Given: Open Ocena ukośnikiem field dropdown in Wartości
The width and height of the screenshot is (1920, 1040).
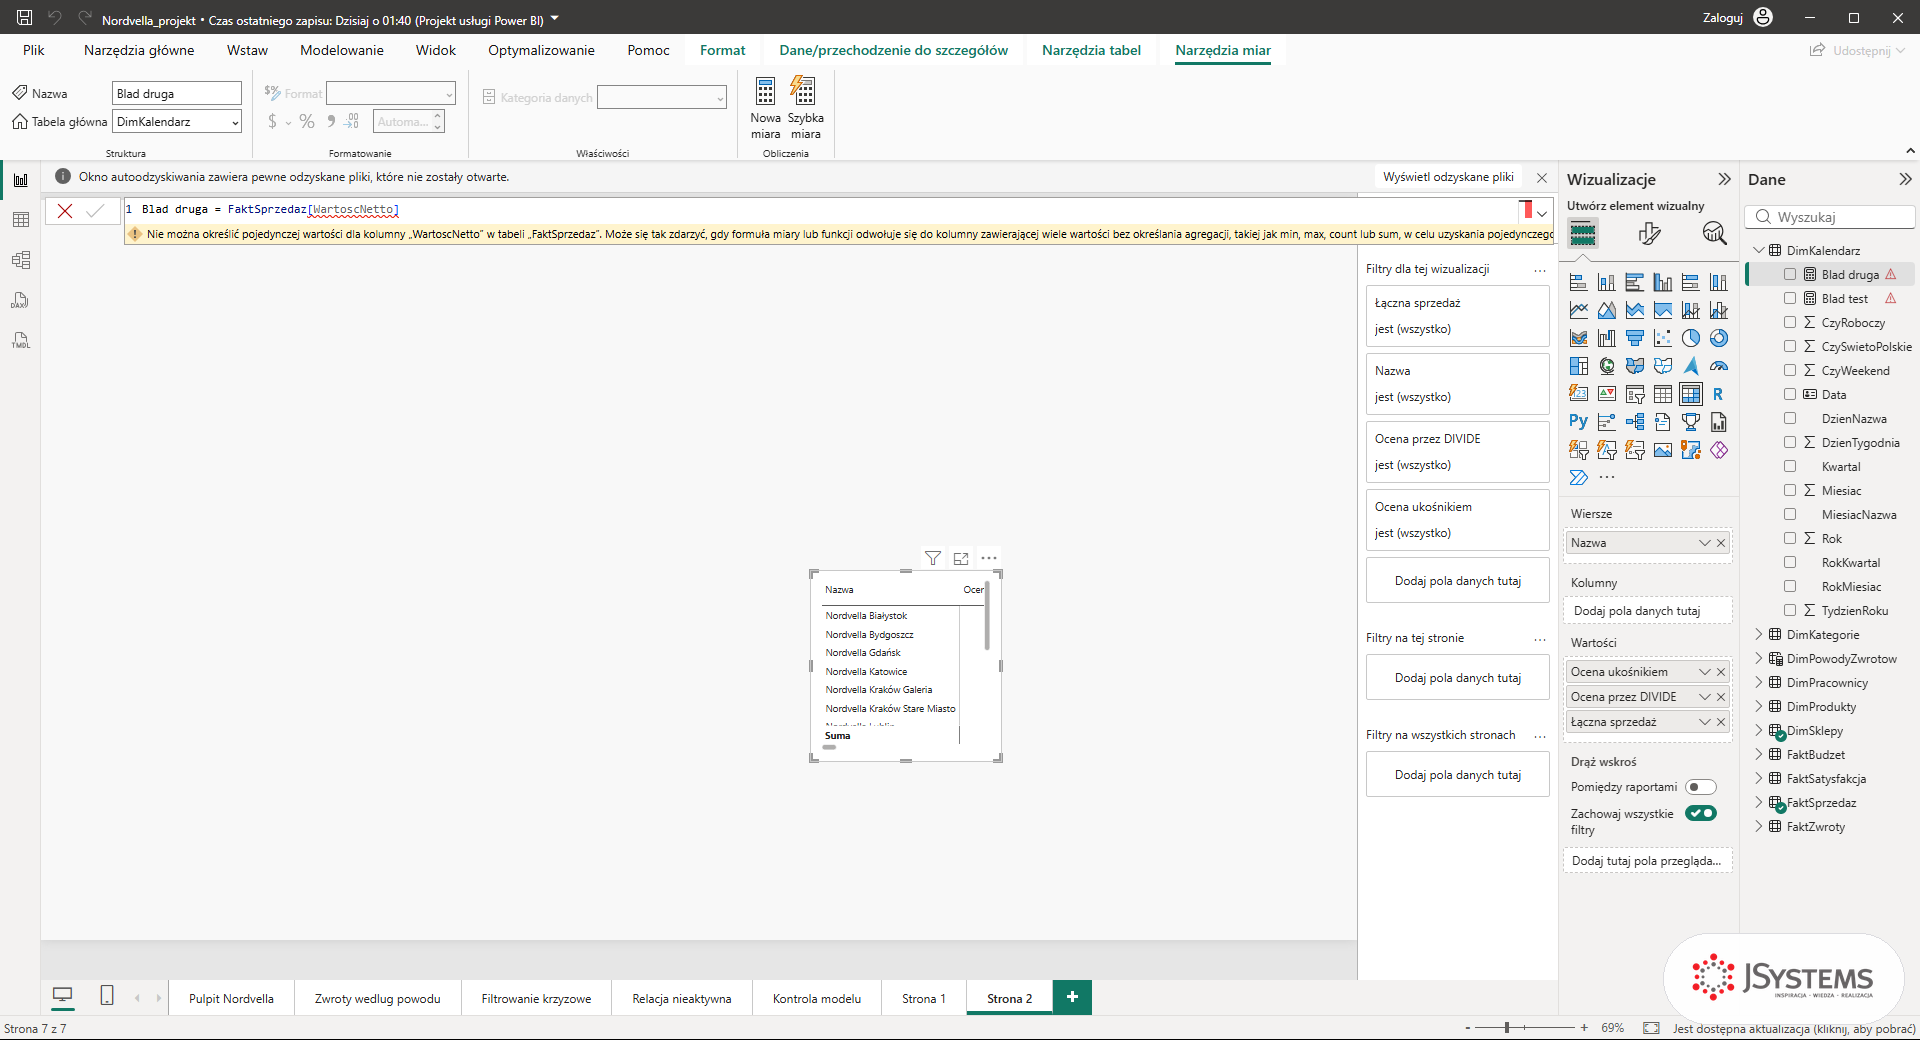Looking at the screenshot, I should click(1705, 672).
